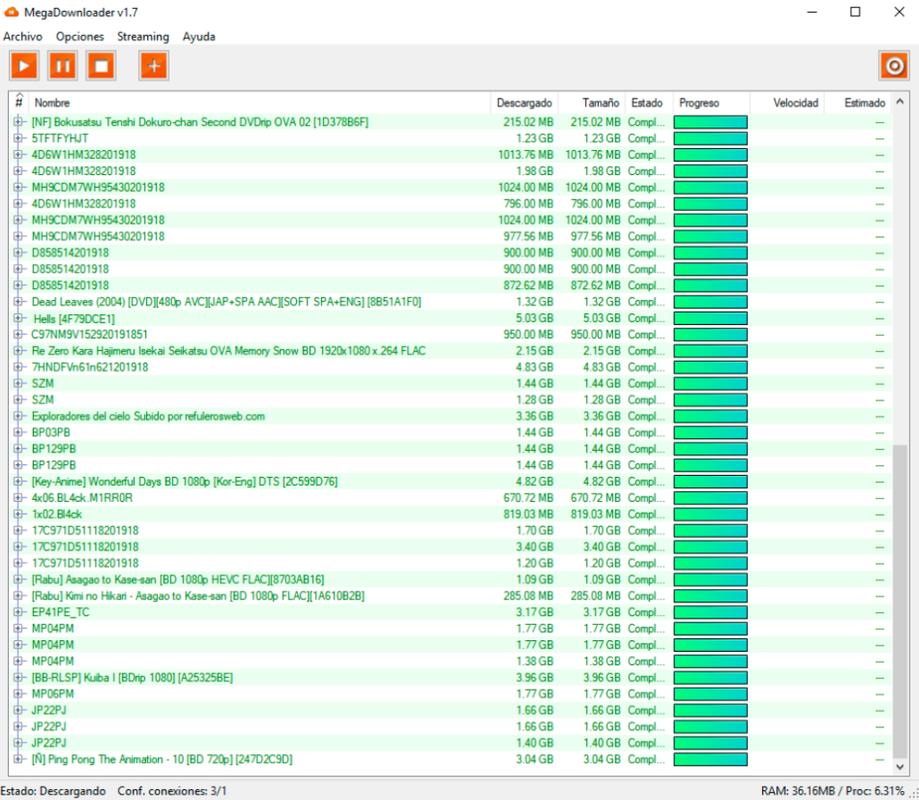Click progress bar of Hells row
The width and height of the screenshot is (919, 800).
click(710, 318)
